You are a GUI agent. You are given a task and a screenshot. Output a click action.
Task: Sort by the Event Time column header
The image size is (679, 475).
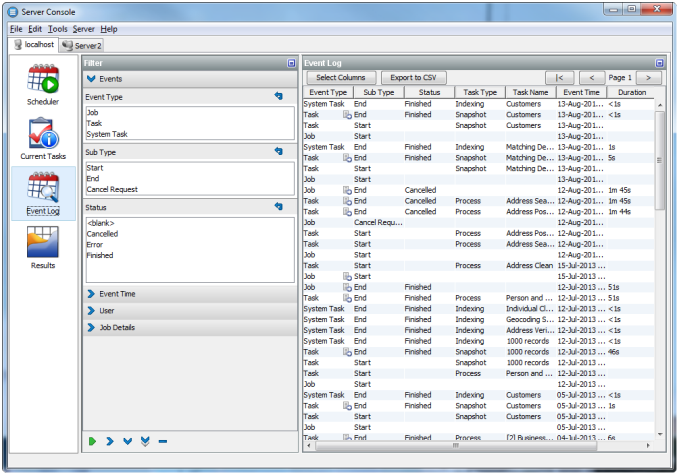pyautogui.click(x=581, y=92)
